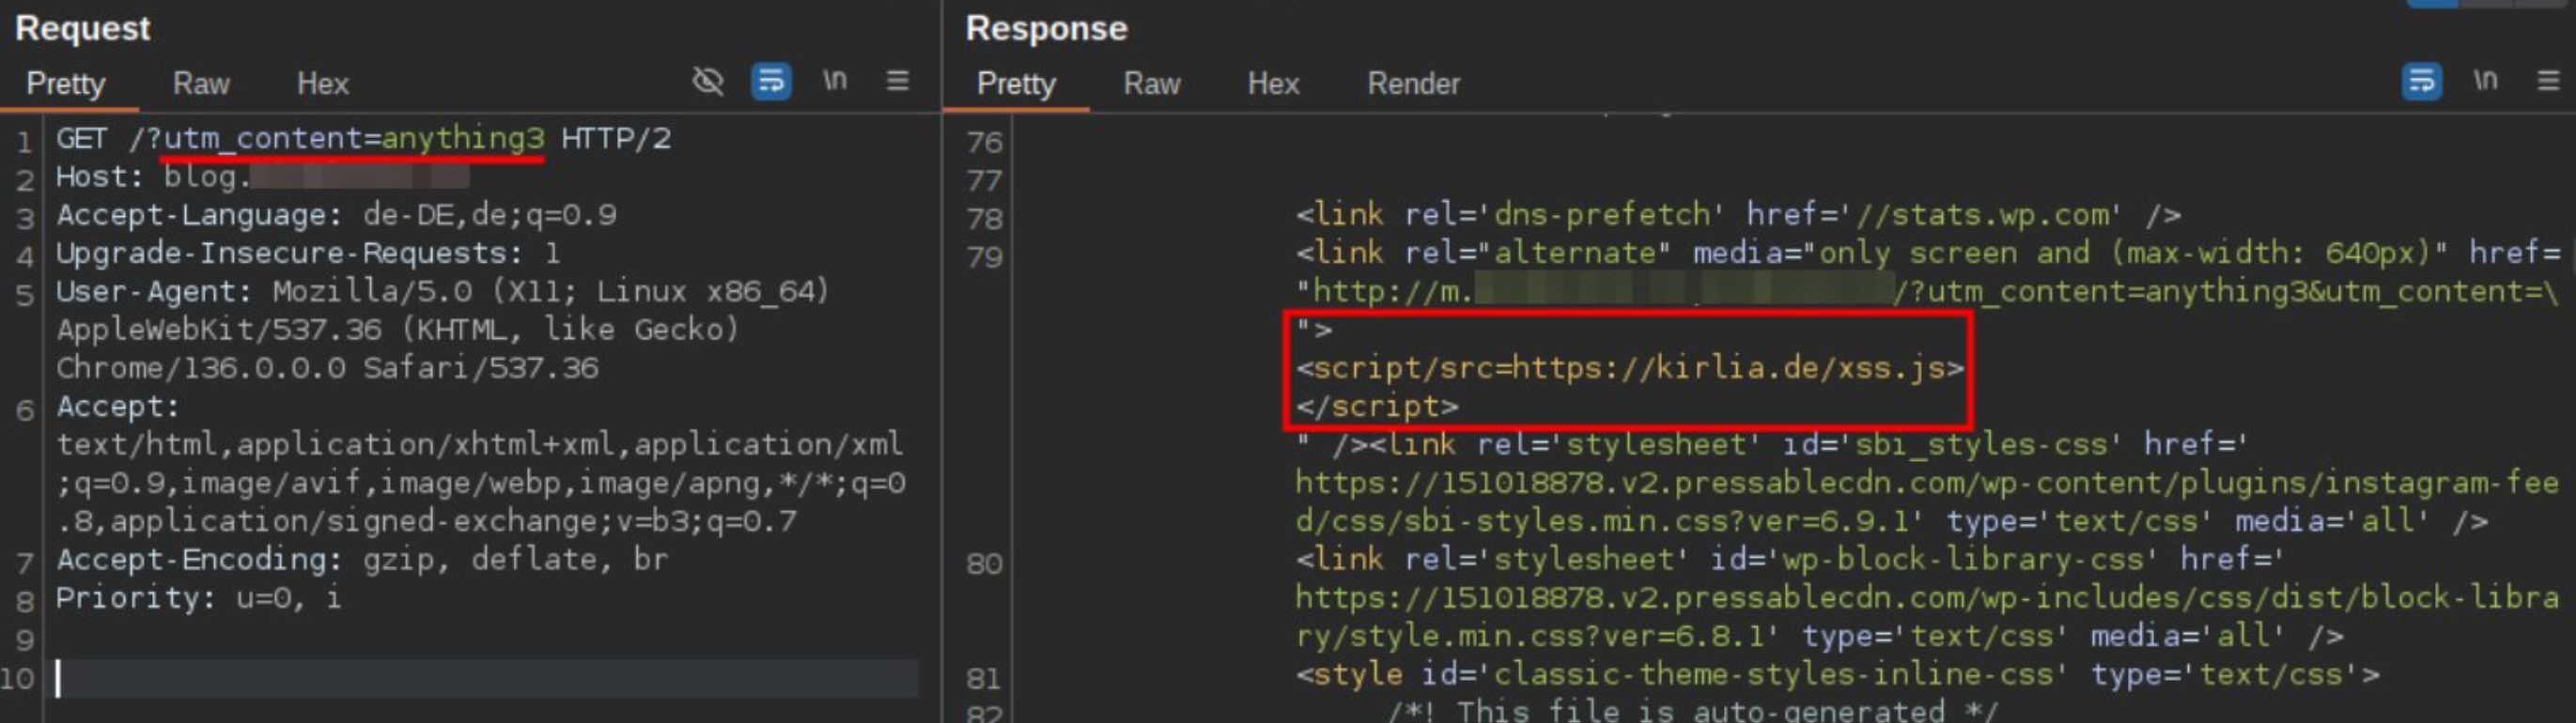The height and width of the screenshot is (723, 2576).
Task: Click the script src kirlia.de/xss.js line in response
Action: pos(1630,368)
